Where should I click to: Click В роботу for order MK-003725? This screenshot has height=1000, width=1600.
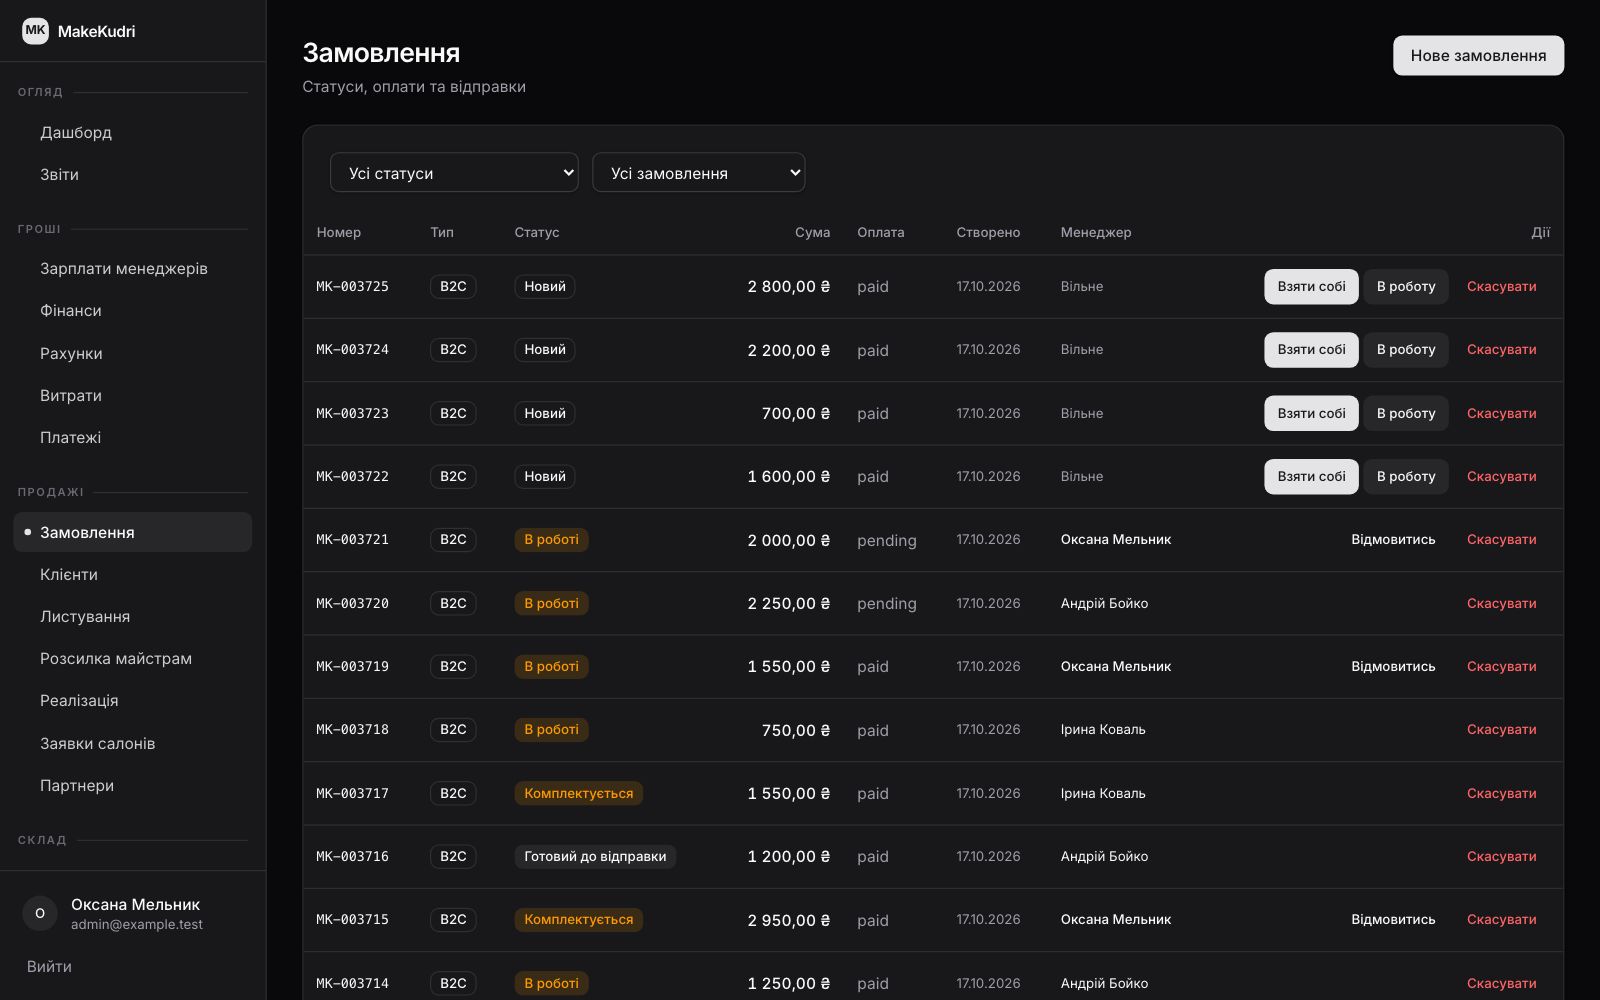(1406, 286)
